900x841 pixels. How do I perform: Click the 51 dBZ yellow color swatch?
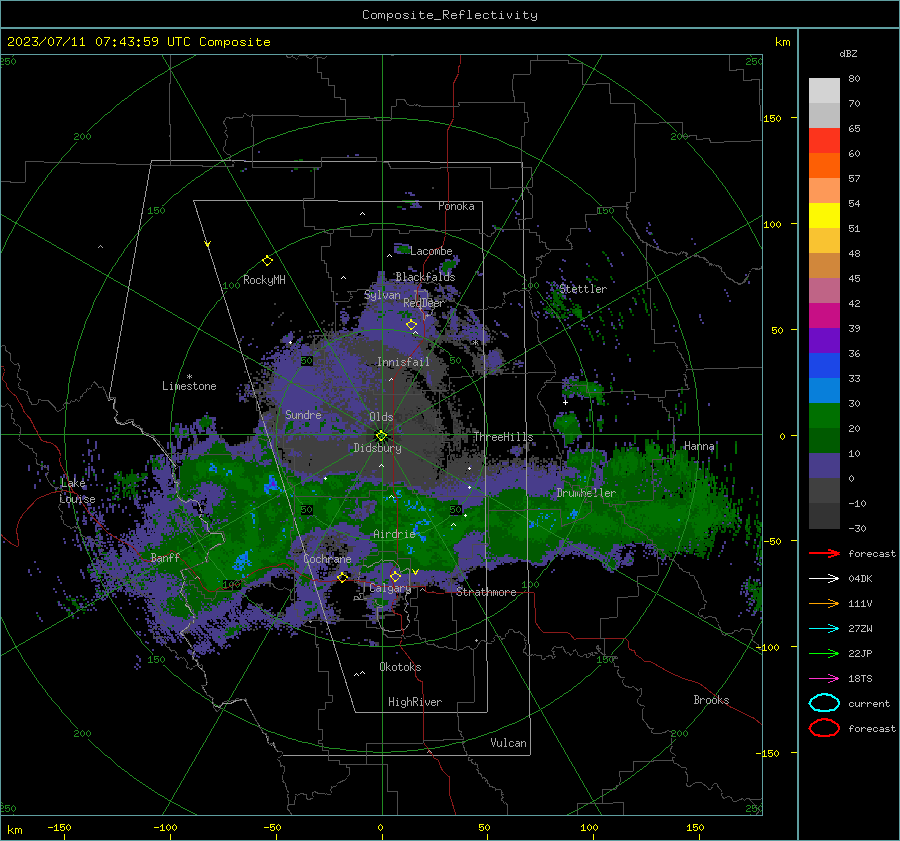[x=824, y=215]
